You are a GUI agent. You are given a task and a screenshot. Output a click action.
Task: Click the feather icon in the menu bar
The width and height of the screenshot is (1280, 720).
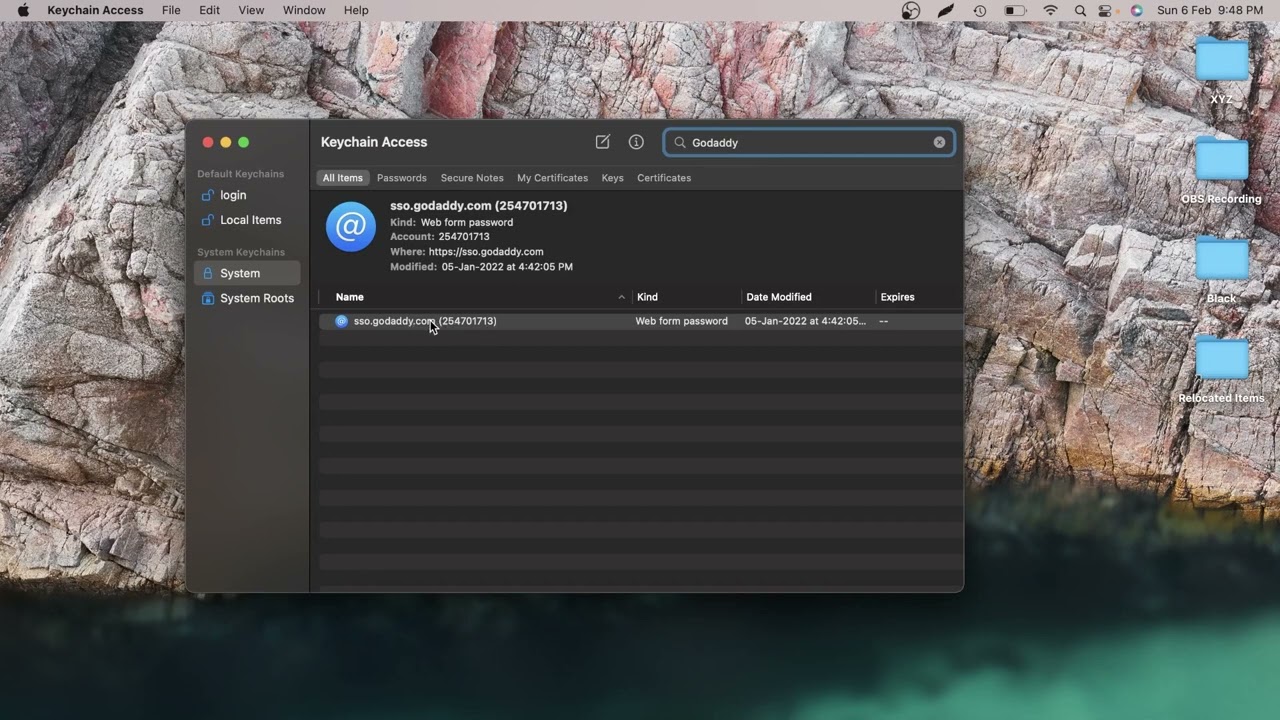pos(946,10)
